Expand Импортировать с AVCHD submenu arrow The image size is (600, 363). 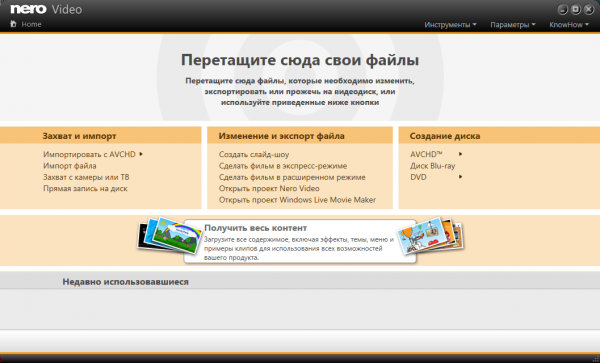click(x=141, y=154)
